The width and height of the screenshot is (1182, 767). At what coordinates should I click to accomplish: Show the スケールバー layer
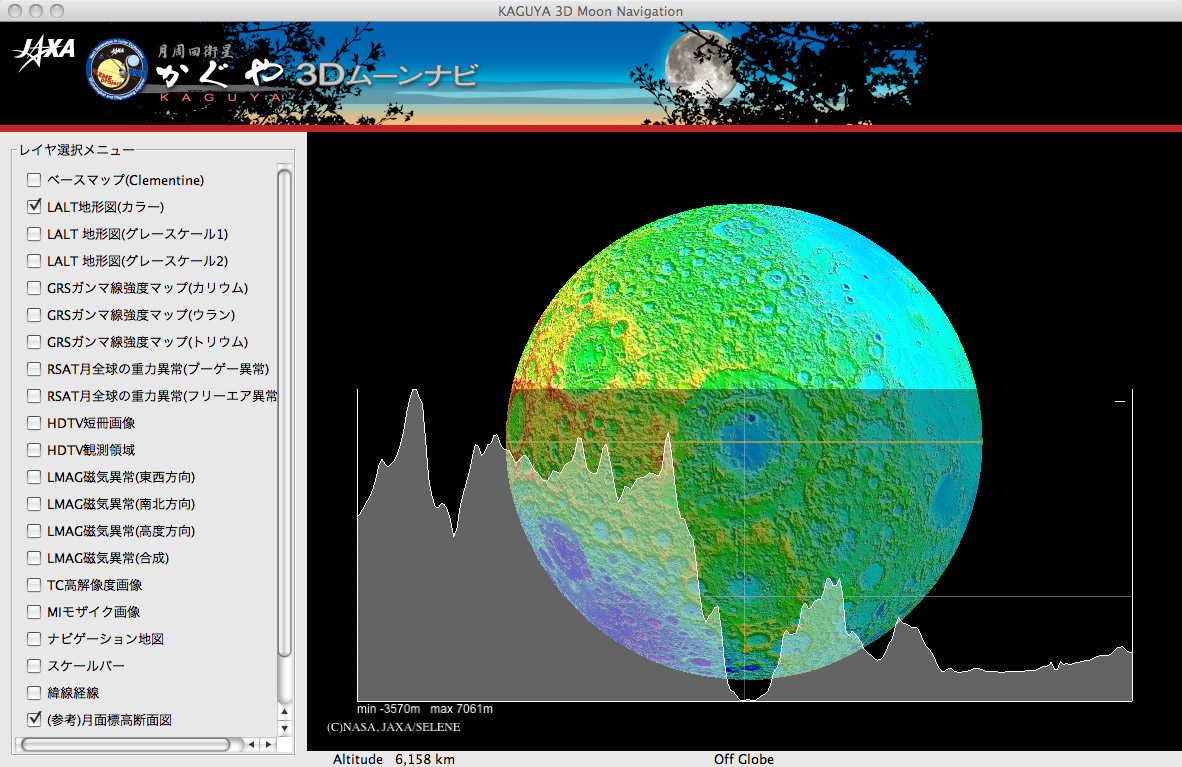point(34,665)
